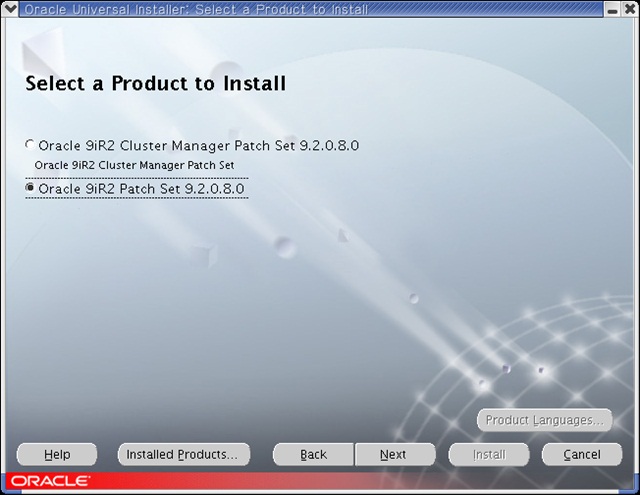Select the Oracle 9iR2 Patch Set 9.2.0.8.0 radio button
This screenshot has width=640, height=495.
[30, 188]
